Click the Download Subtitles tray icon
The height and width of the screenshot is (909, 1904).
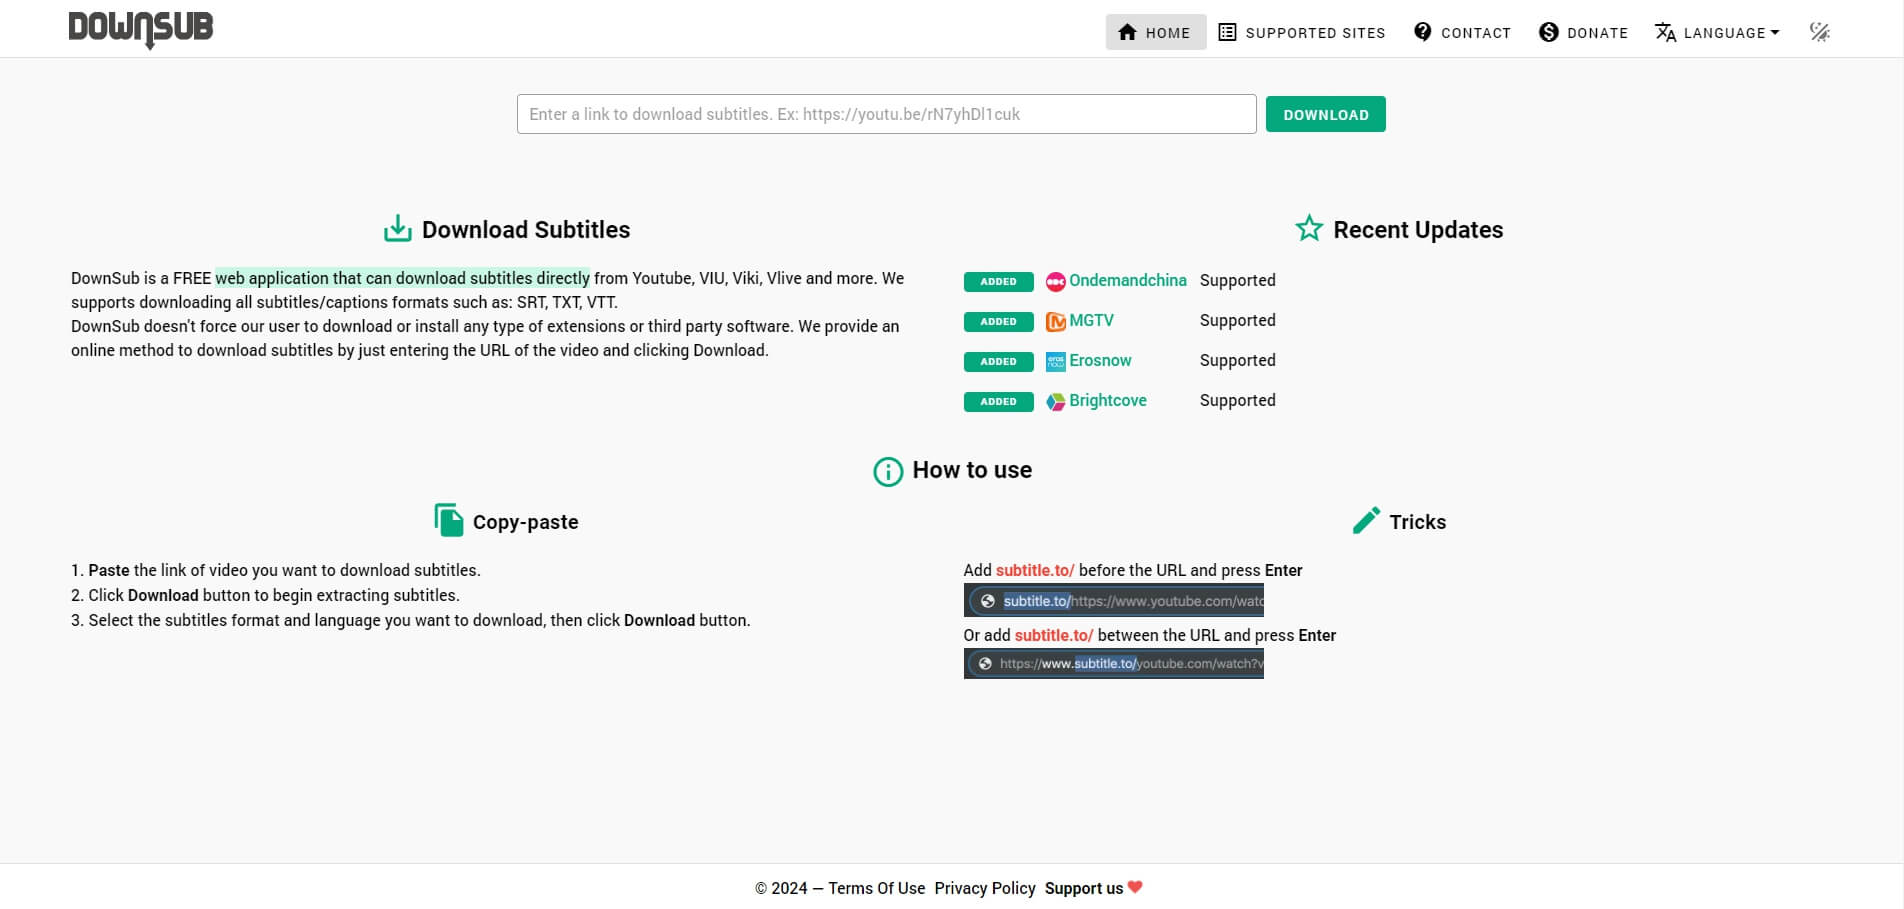tap(398, 229)
